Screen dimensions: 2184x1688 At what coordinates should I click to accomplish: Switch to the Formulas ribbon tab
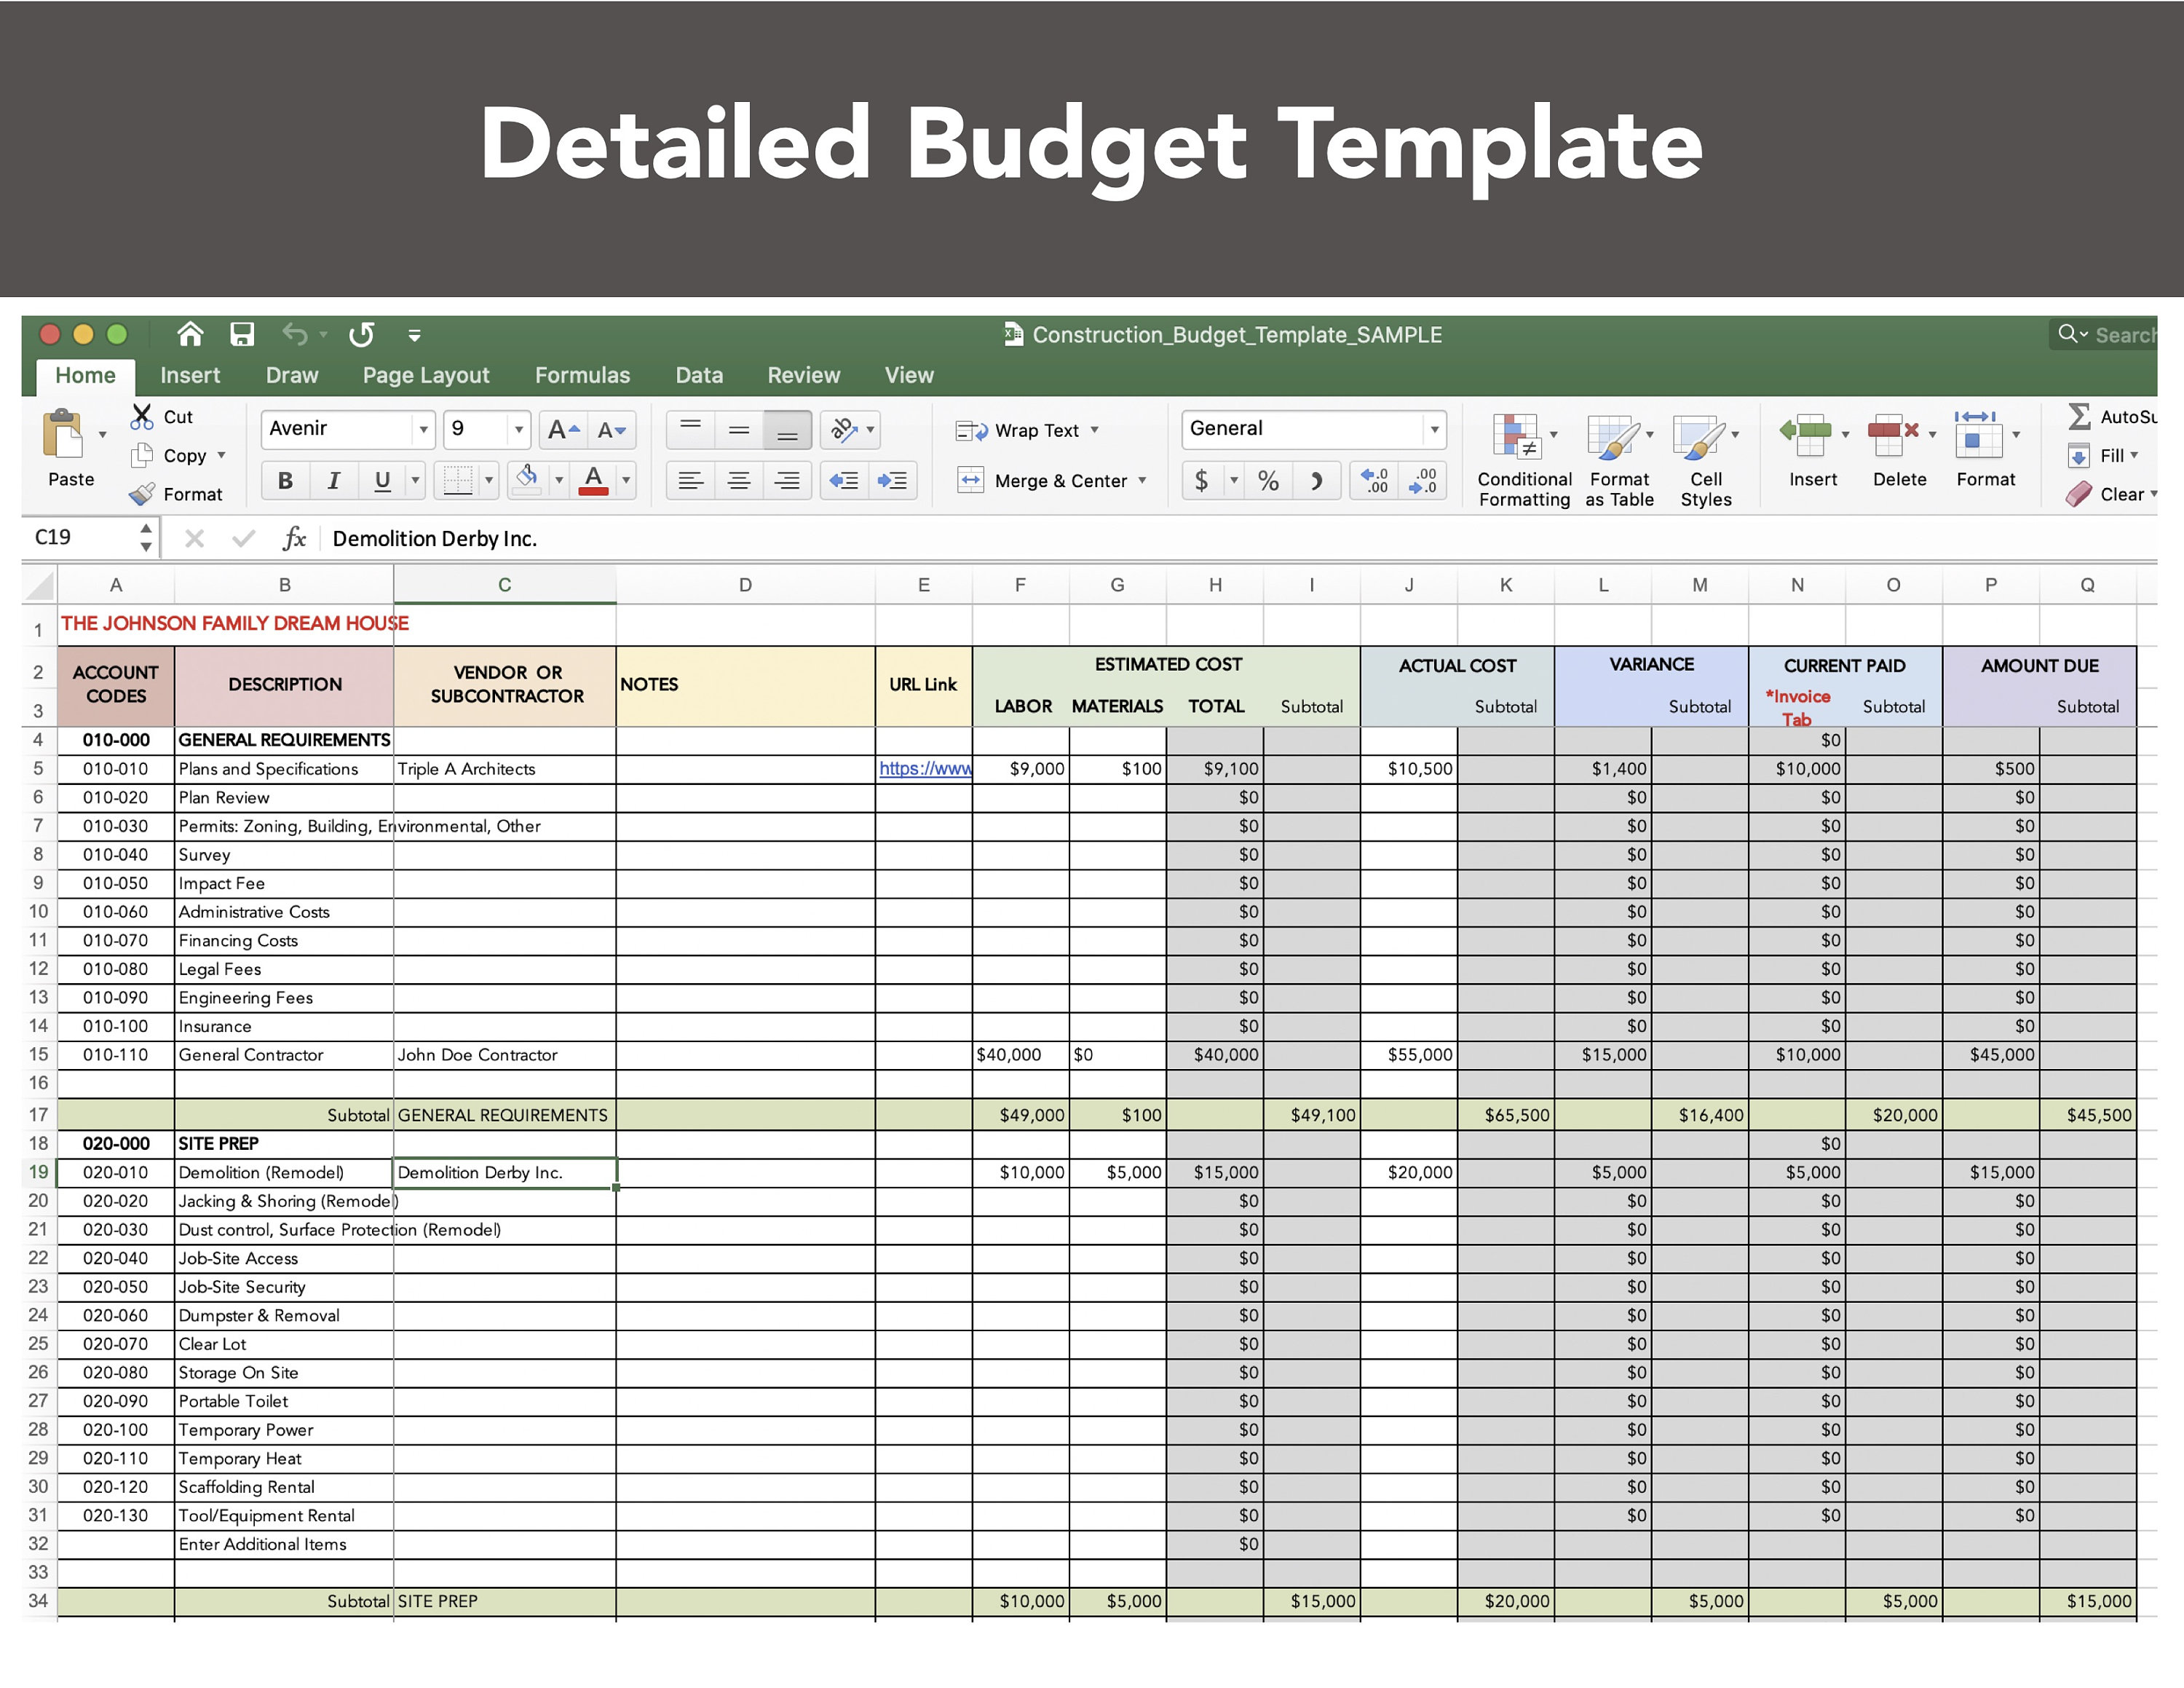tap(582, 375)
